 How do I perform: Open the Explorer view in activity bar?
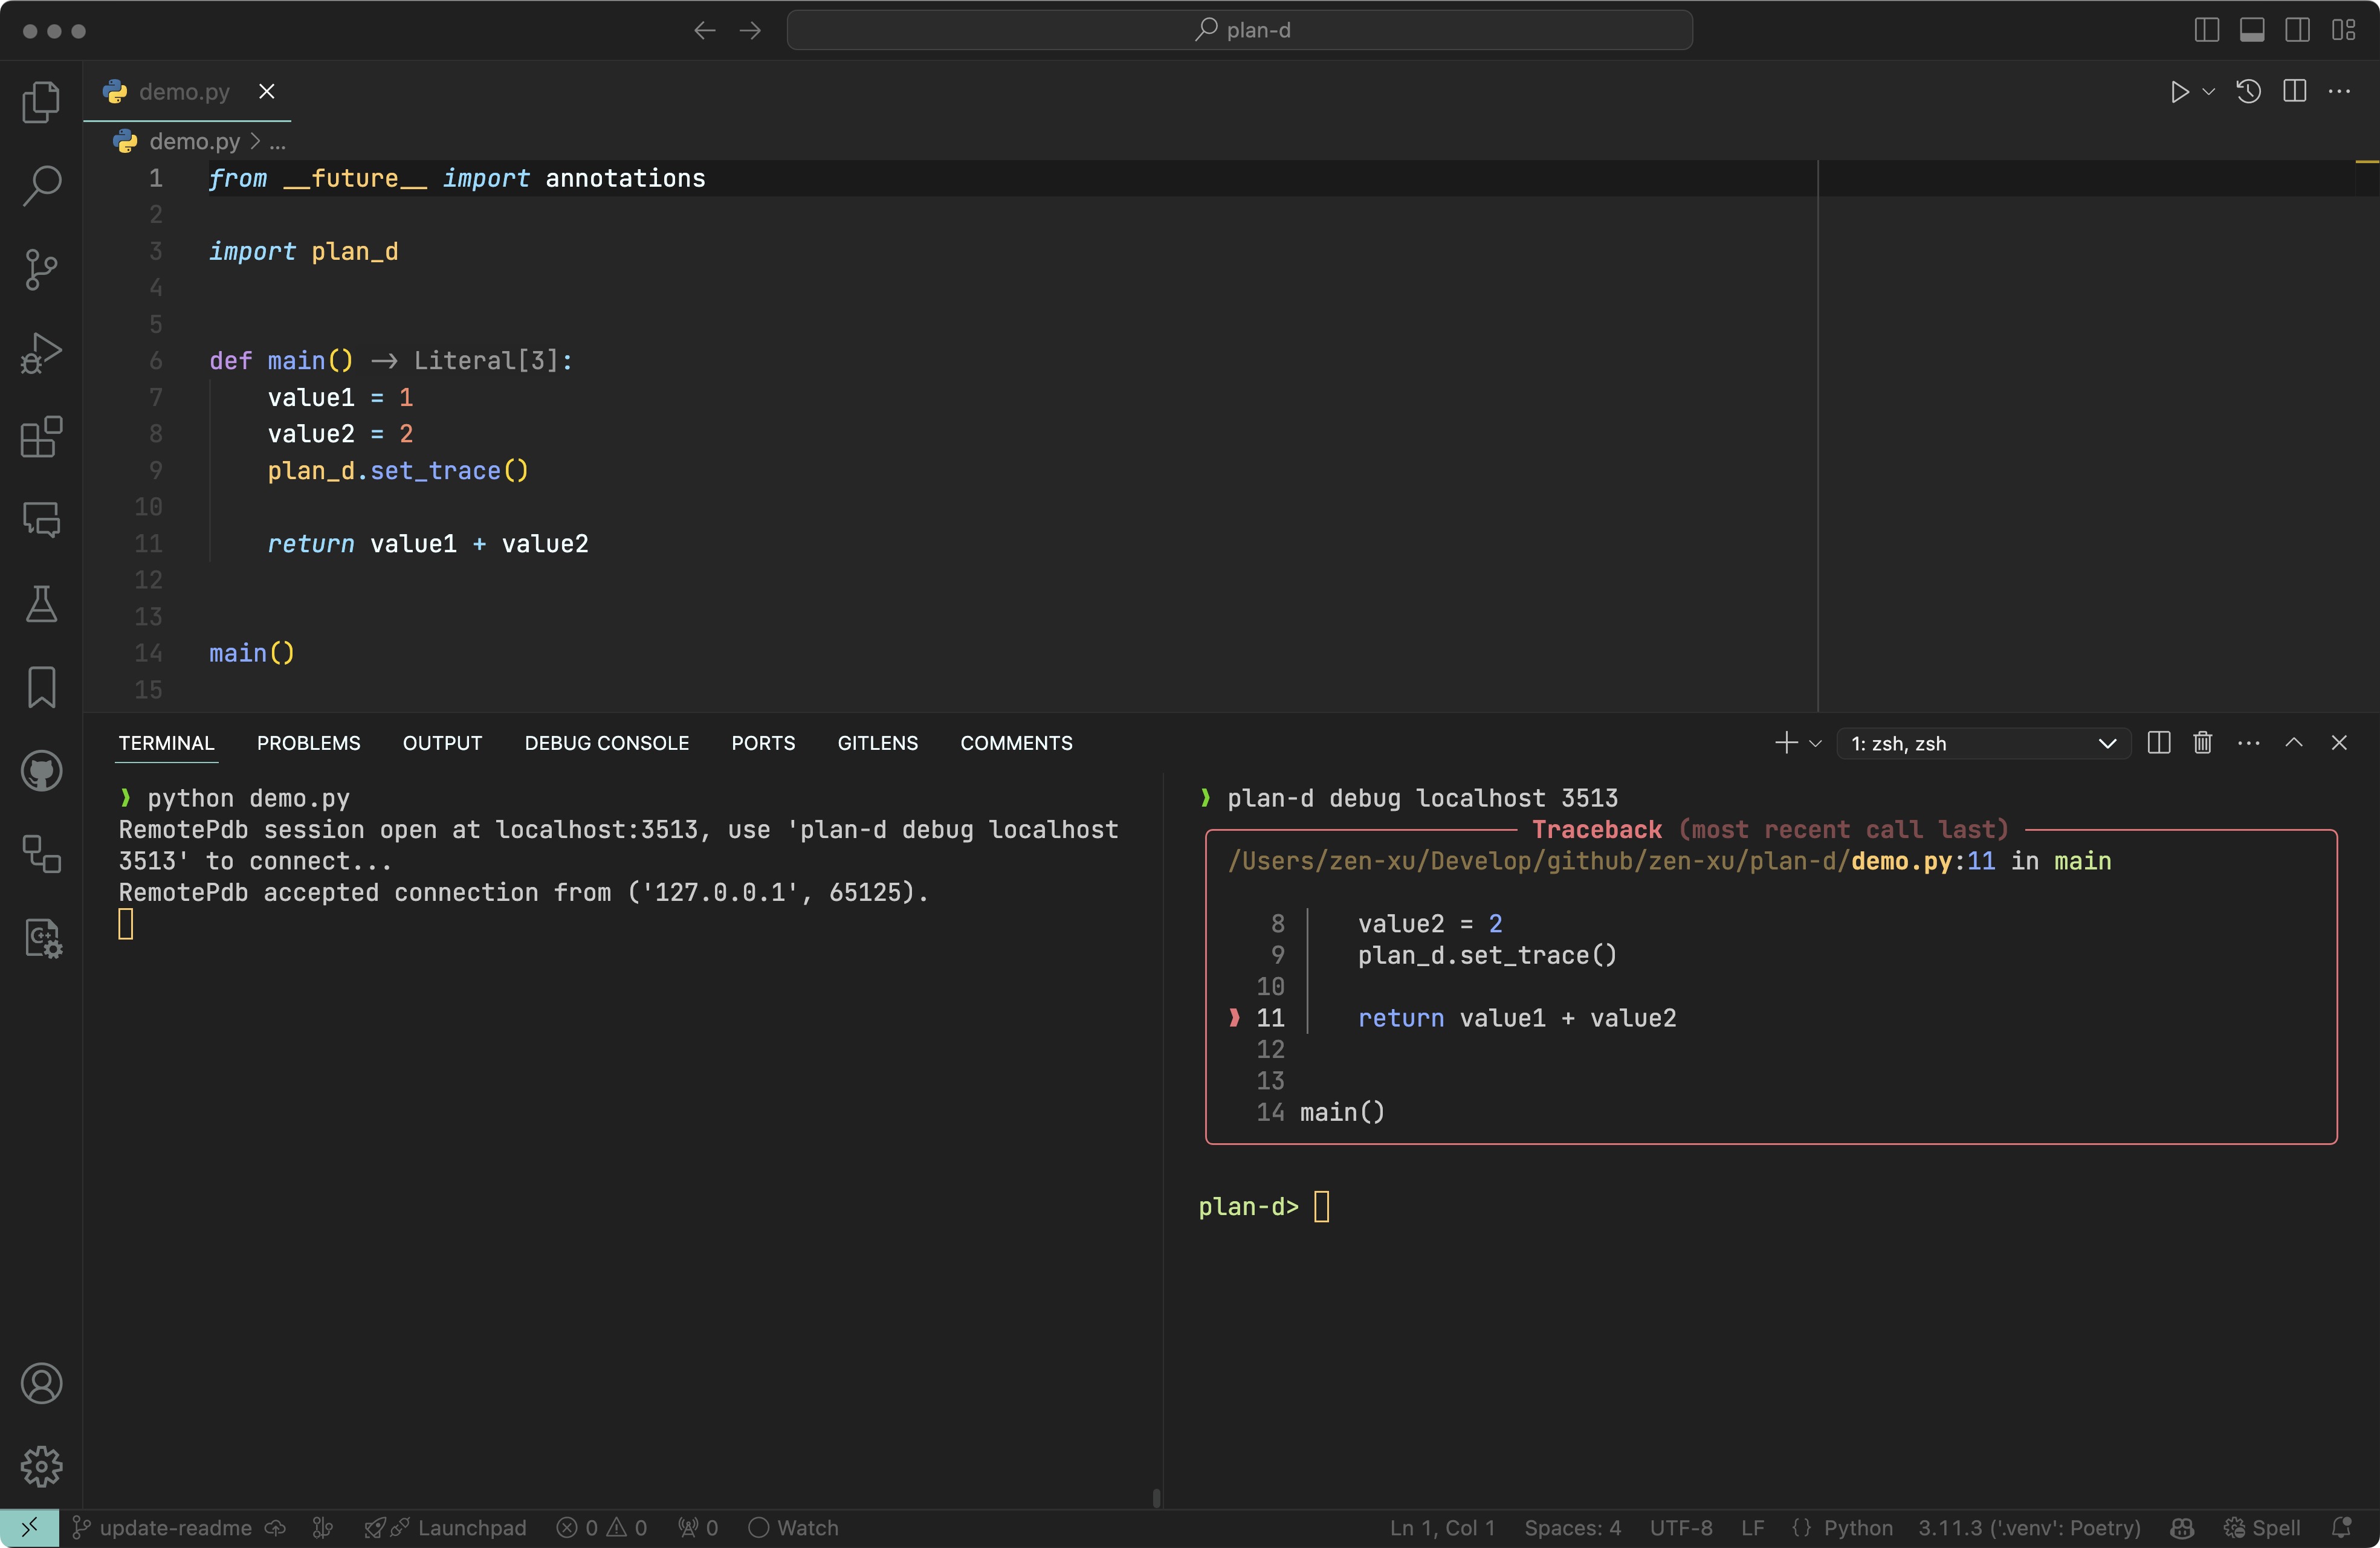click(x=41, y=102)
